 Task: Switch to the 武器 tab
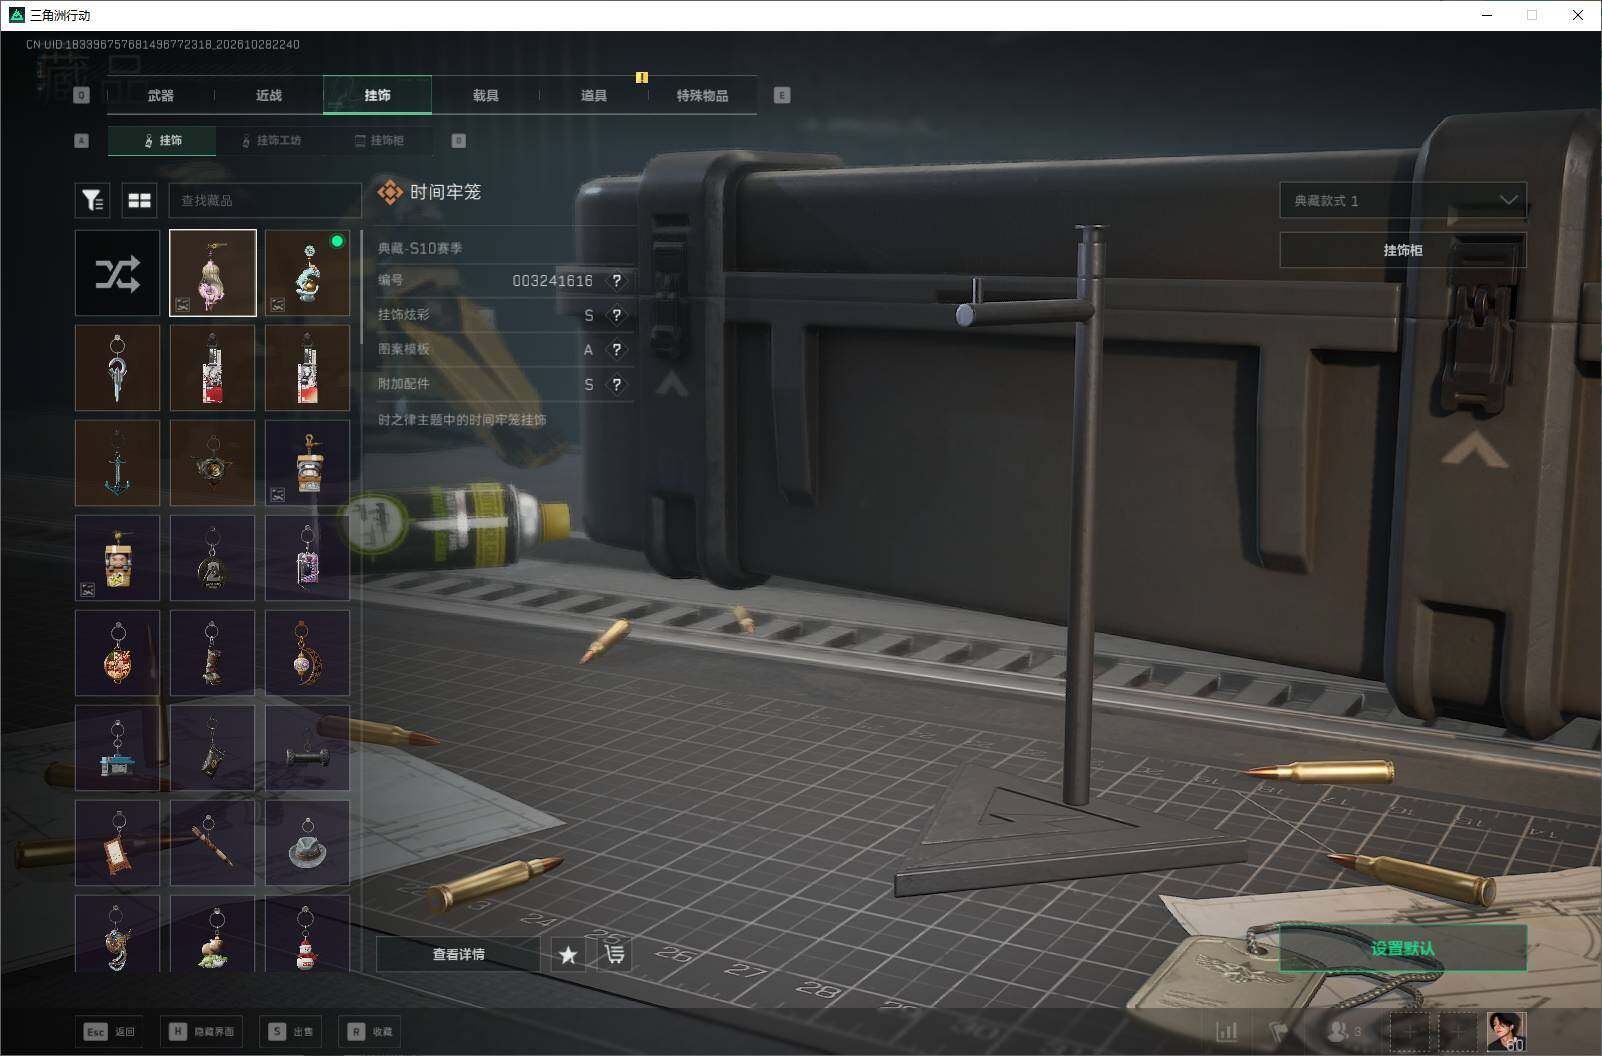coord(160,95)
